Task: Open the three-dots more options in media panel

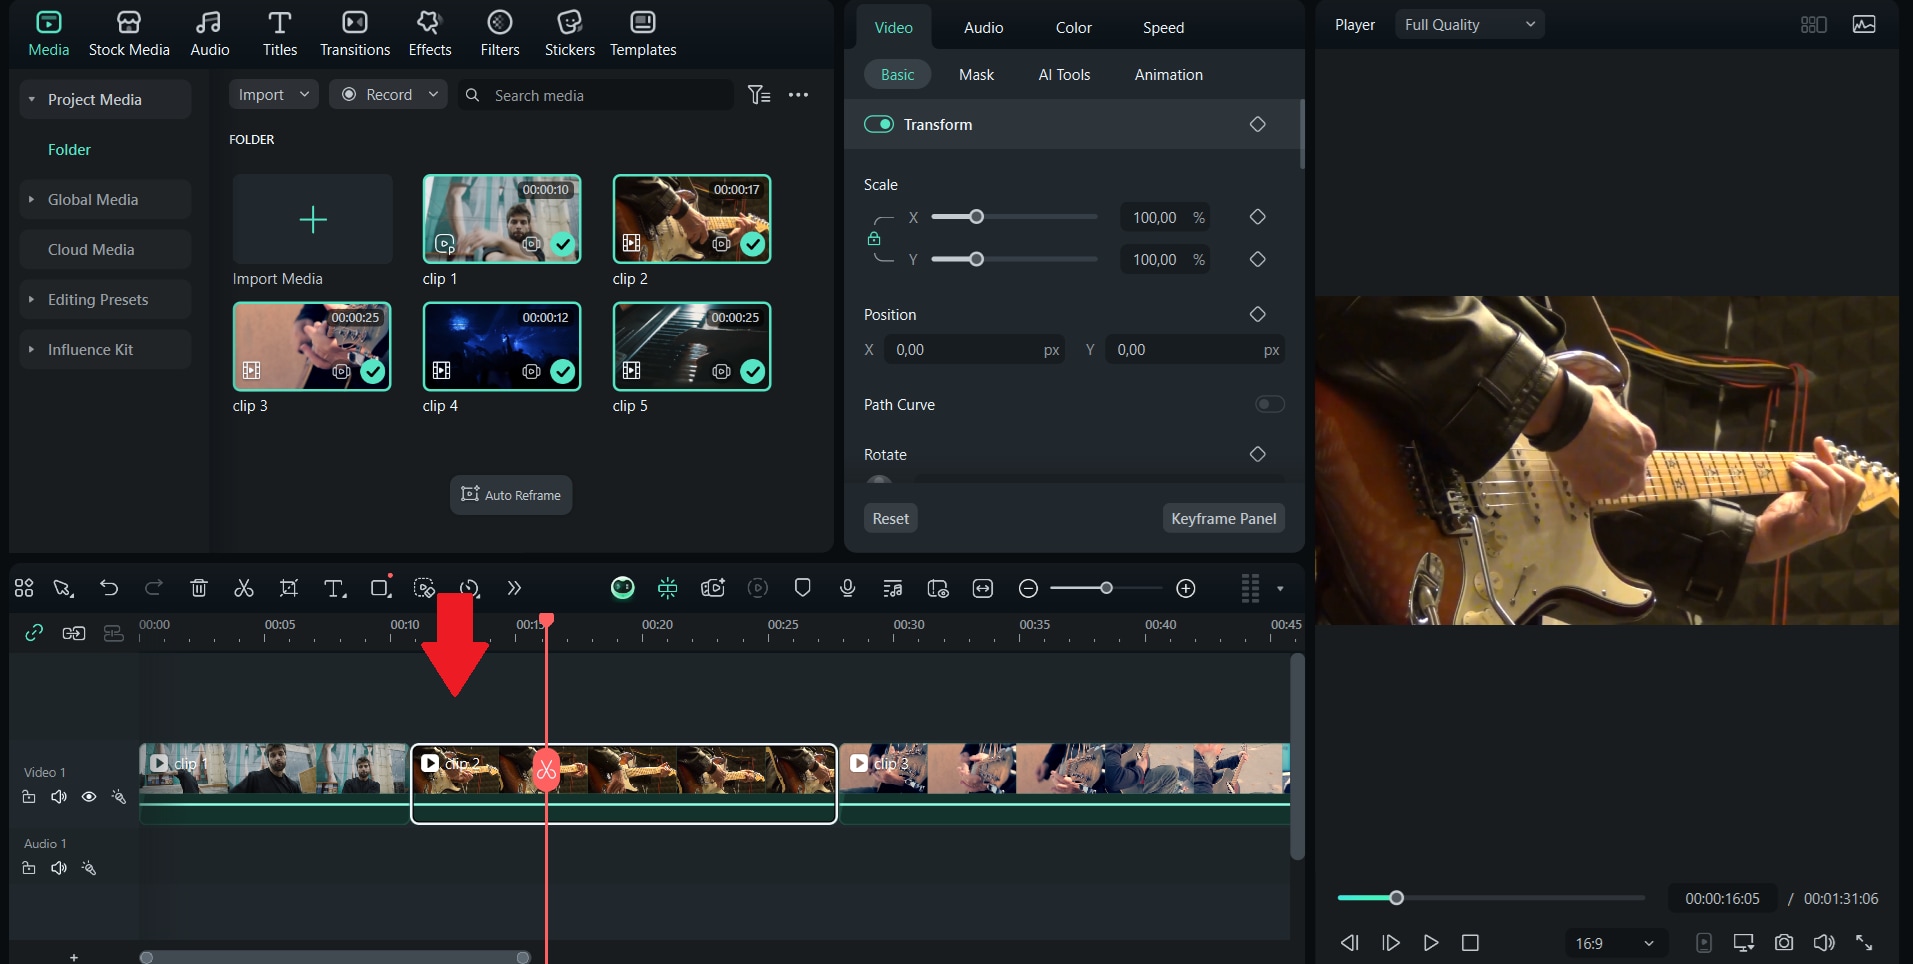Action: tap(798, 95)
